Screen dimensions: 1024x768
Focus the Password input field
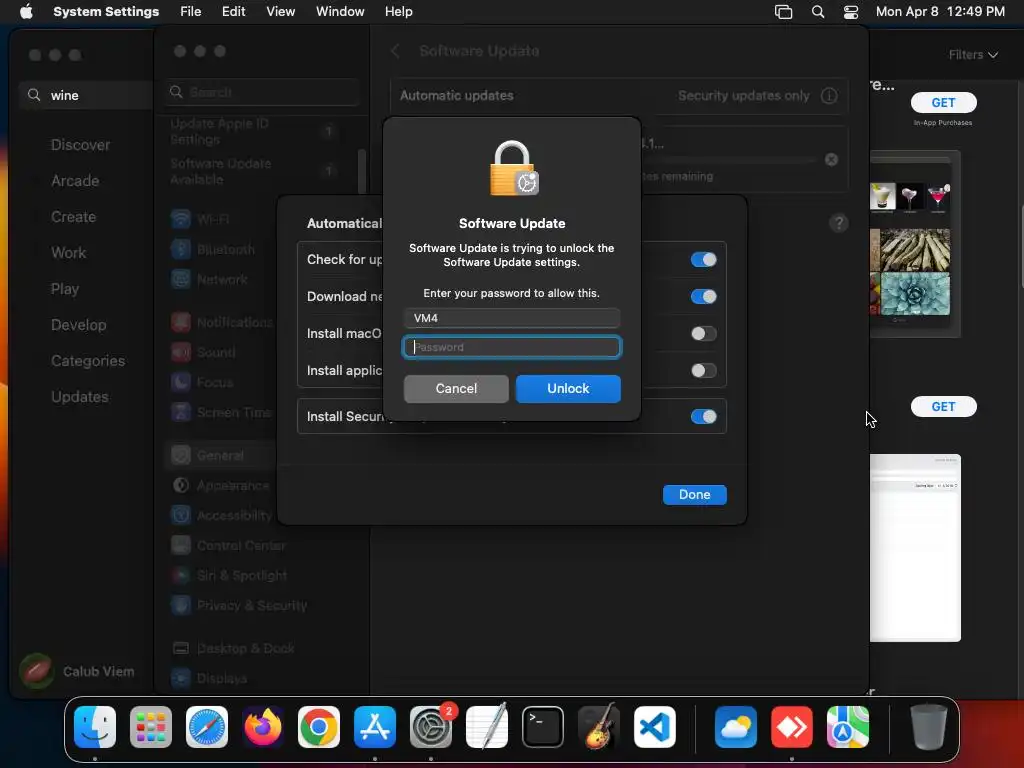[x=511, y=347]
